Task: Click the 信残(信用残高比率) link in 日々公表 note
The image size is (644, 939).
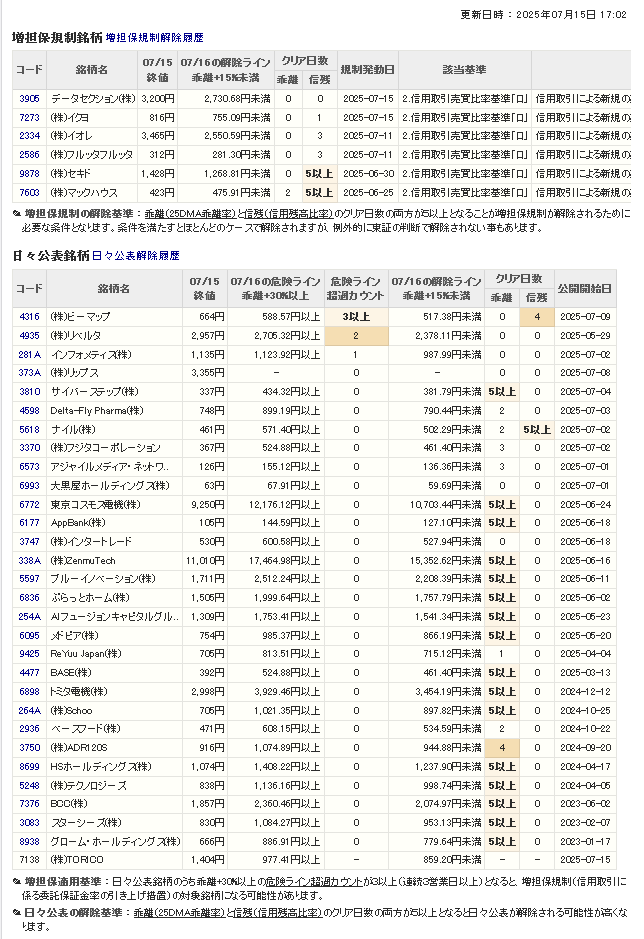Action: click(278, 913)
